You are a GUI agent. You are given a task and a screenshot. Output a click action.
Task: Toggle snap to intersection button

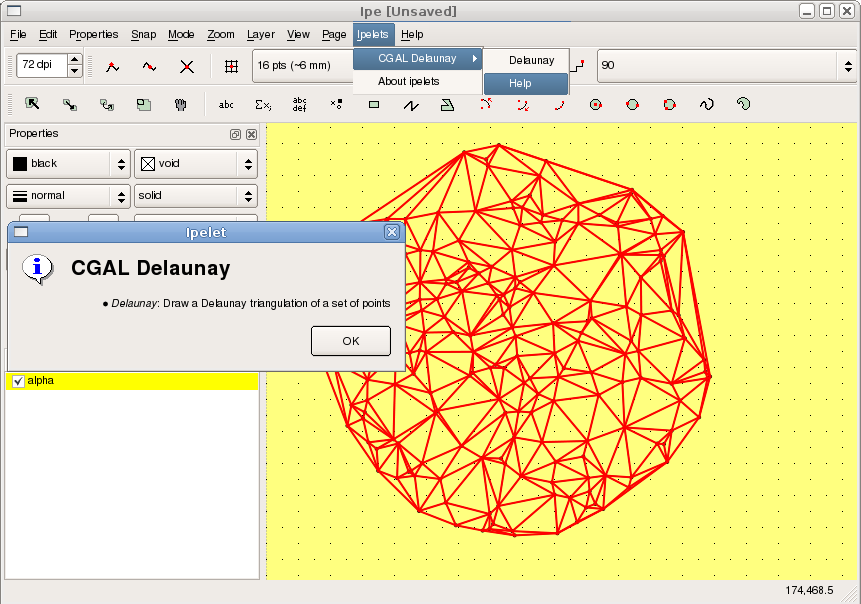point(187,66)
